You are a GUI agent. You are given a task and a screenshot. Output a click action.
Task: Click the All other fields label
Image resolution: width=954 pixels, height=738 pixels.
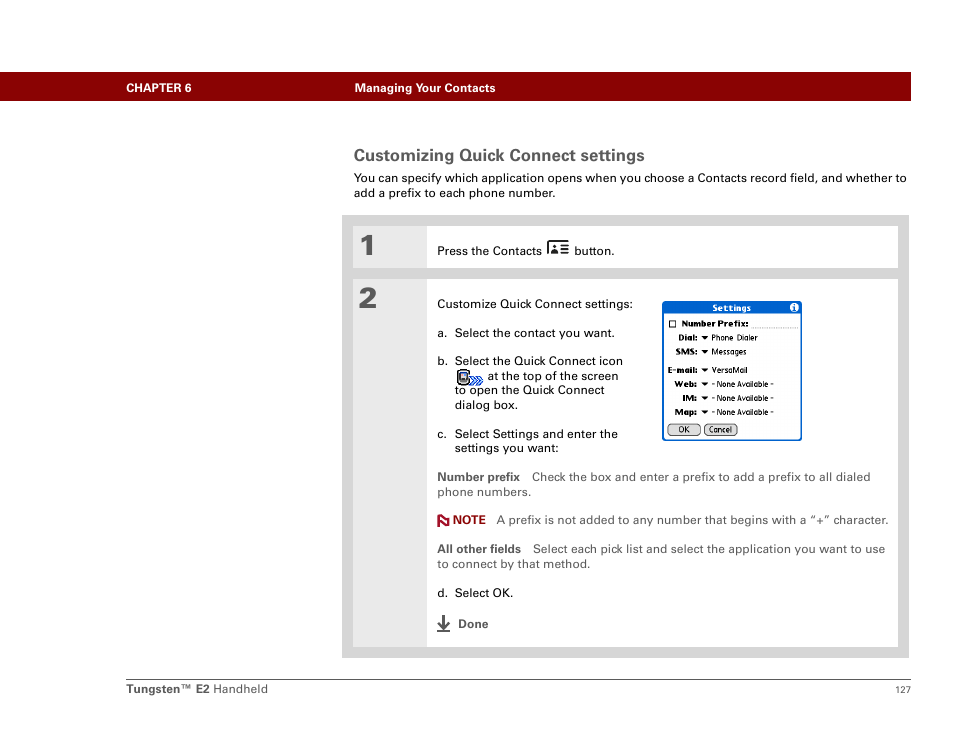tap(479, 549)
